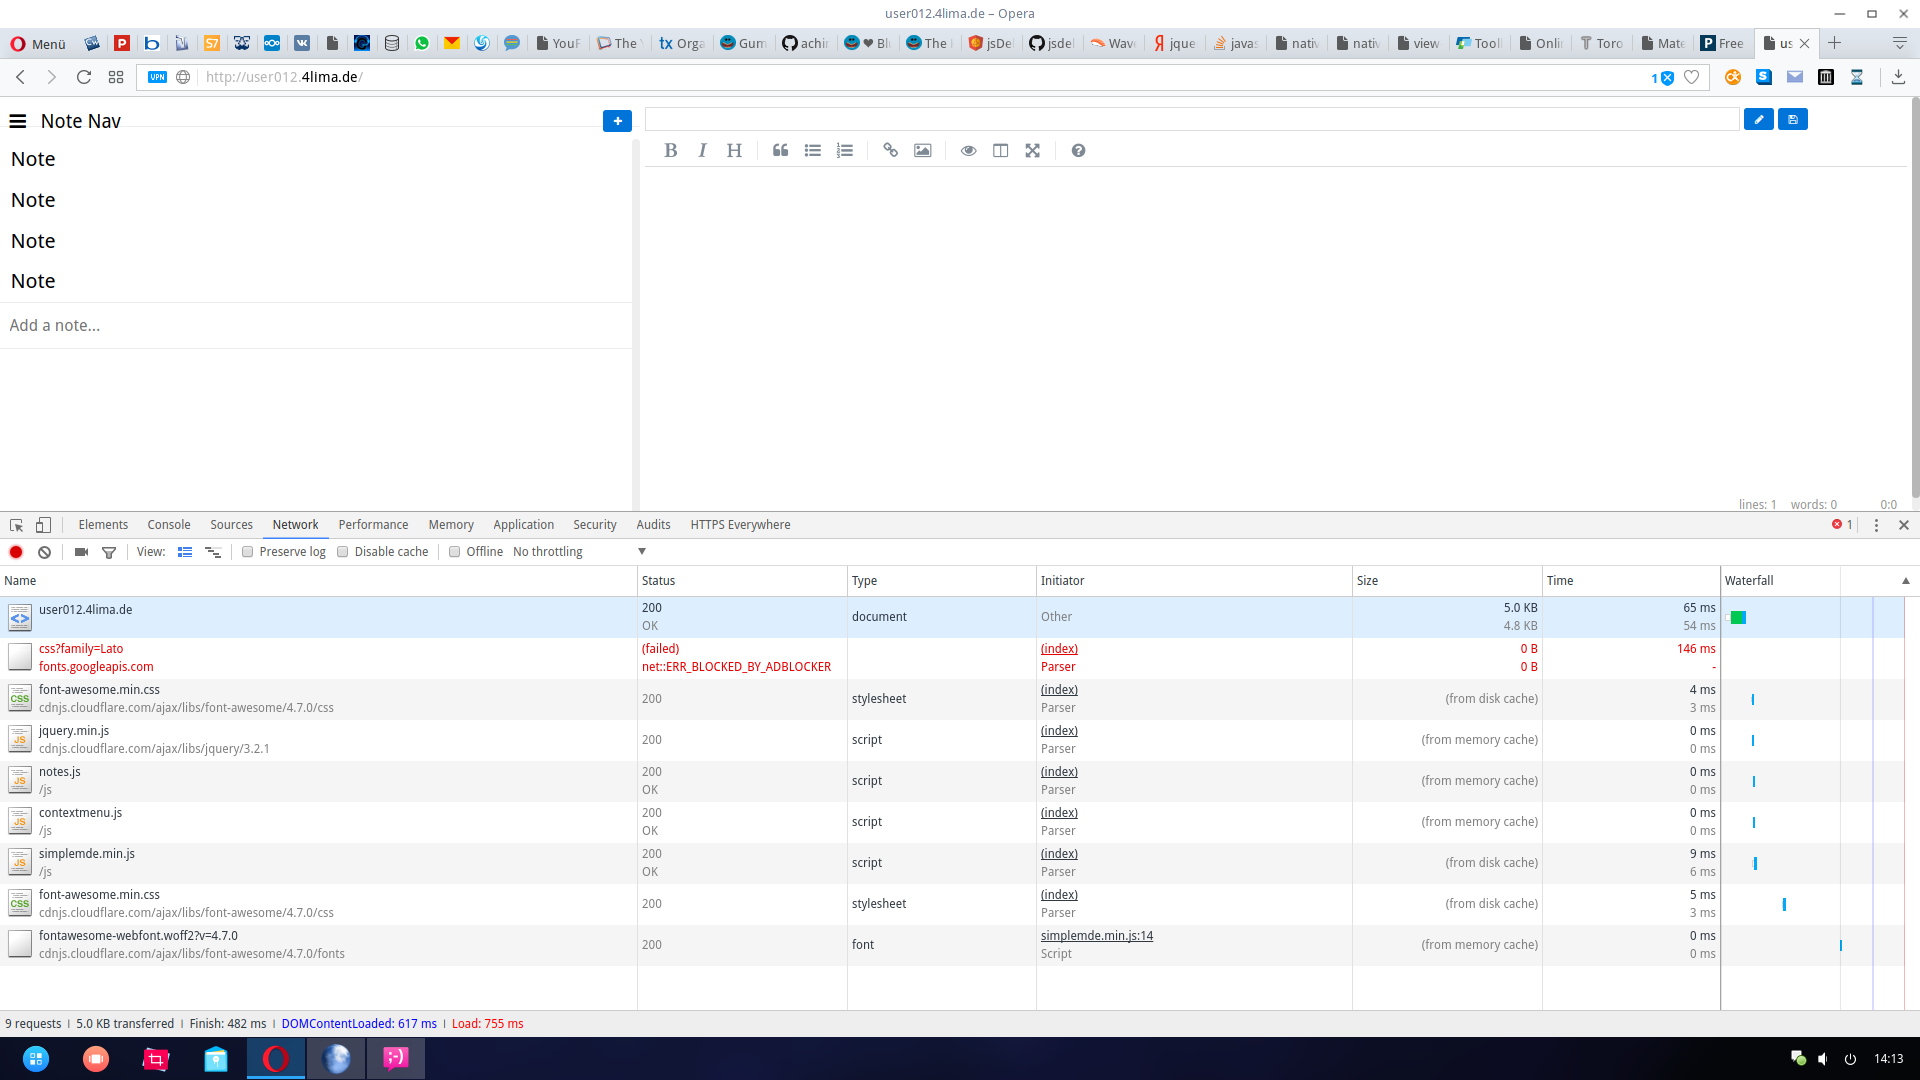Enable the Preserve log checkbox

pos(247,552)
